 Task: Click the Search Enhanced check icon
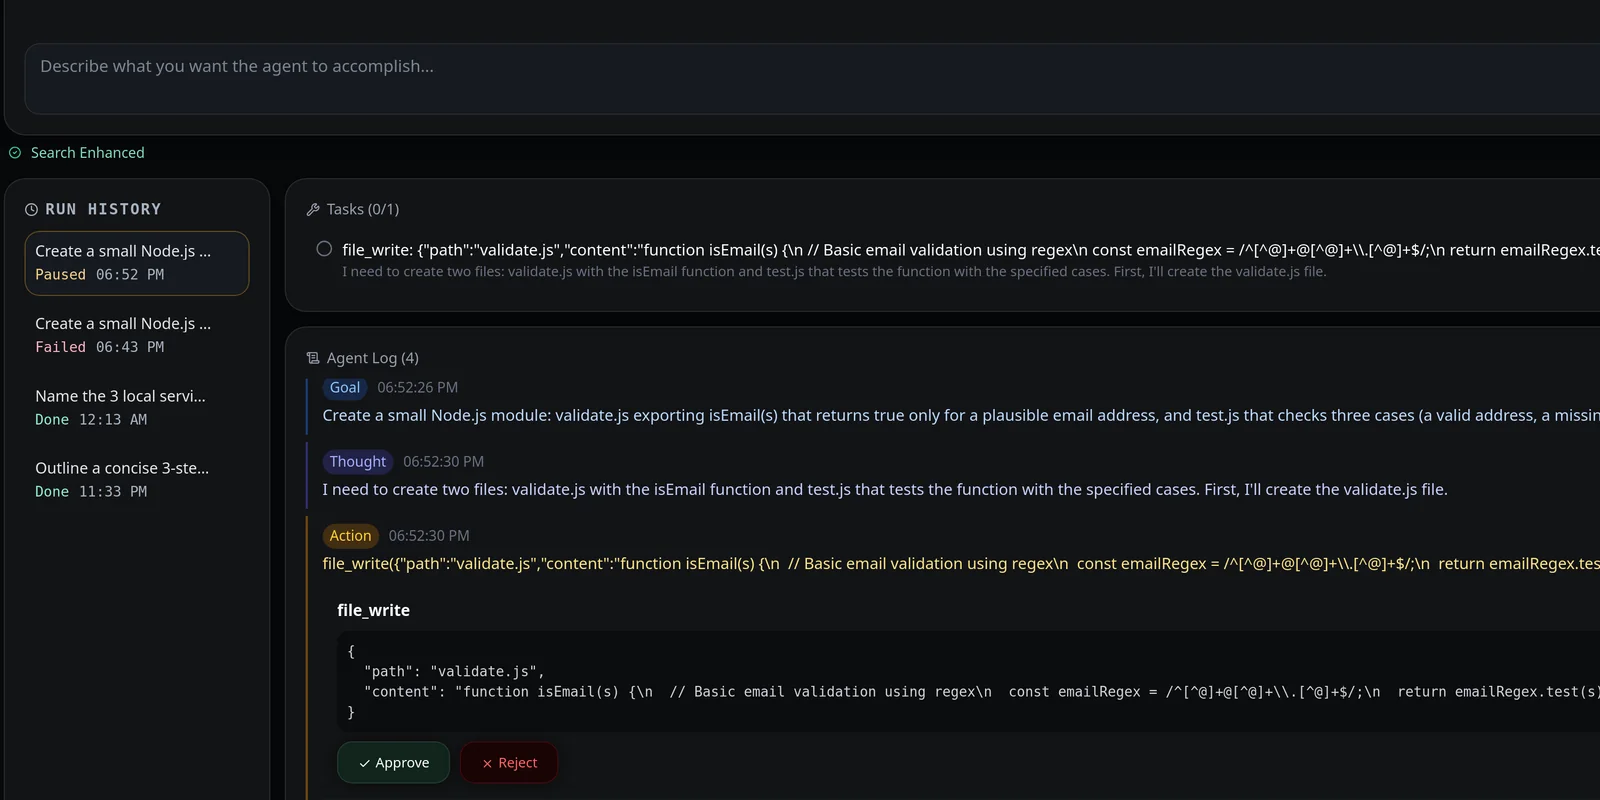pyautogui.click(x=15, y=153)
